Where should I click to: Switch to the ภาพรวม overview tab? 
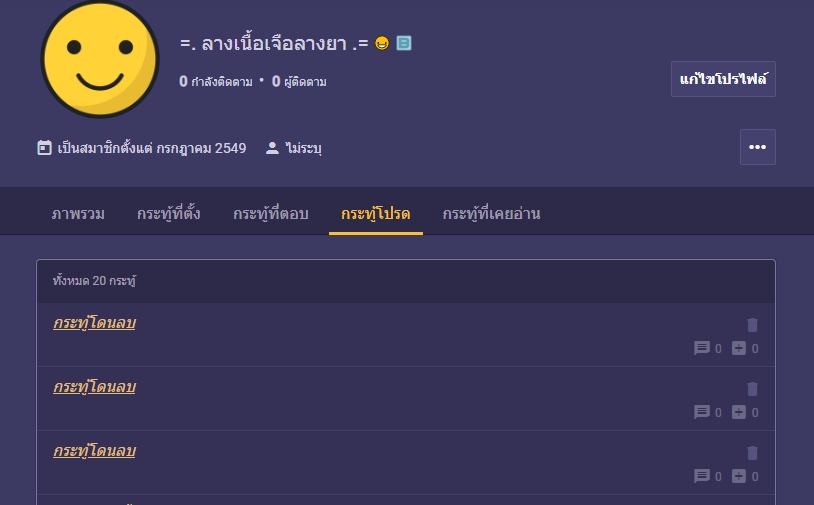[78, 214]
